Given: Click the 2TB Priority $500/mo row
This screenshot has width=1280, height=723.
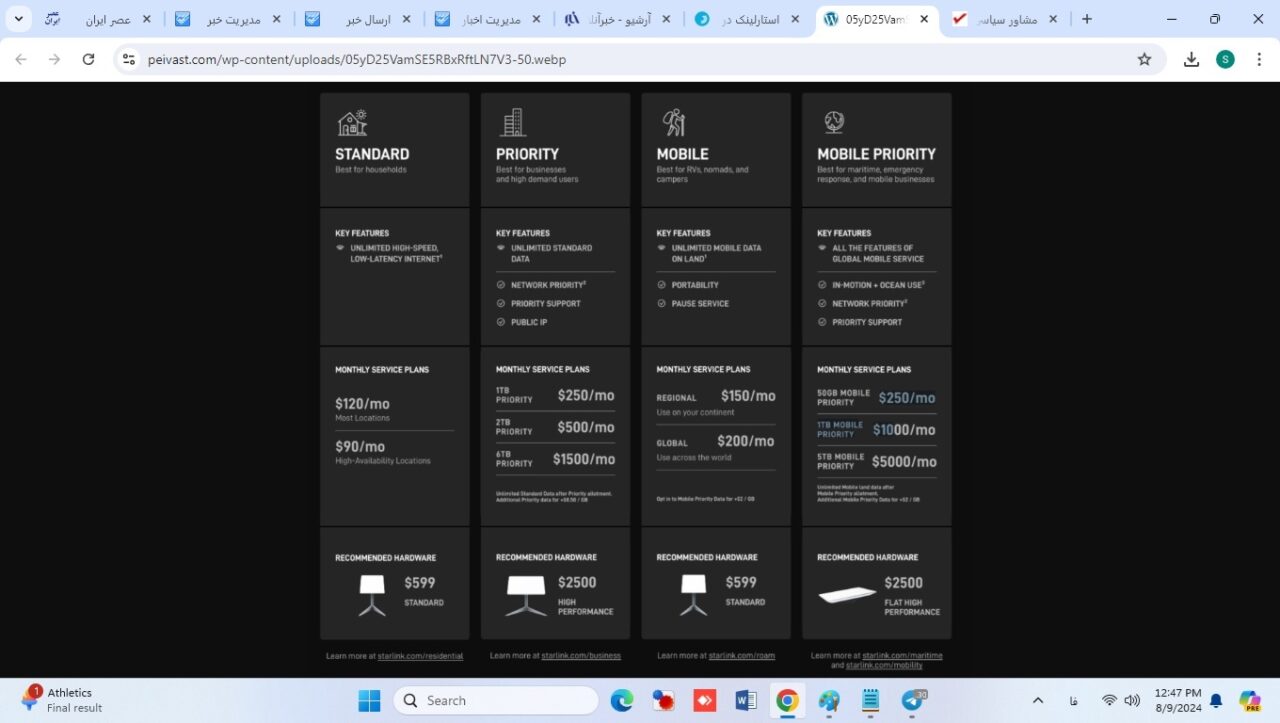Looking at the screenshot, I should [x=555, y=427].
